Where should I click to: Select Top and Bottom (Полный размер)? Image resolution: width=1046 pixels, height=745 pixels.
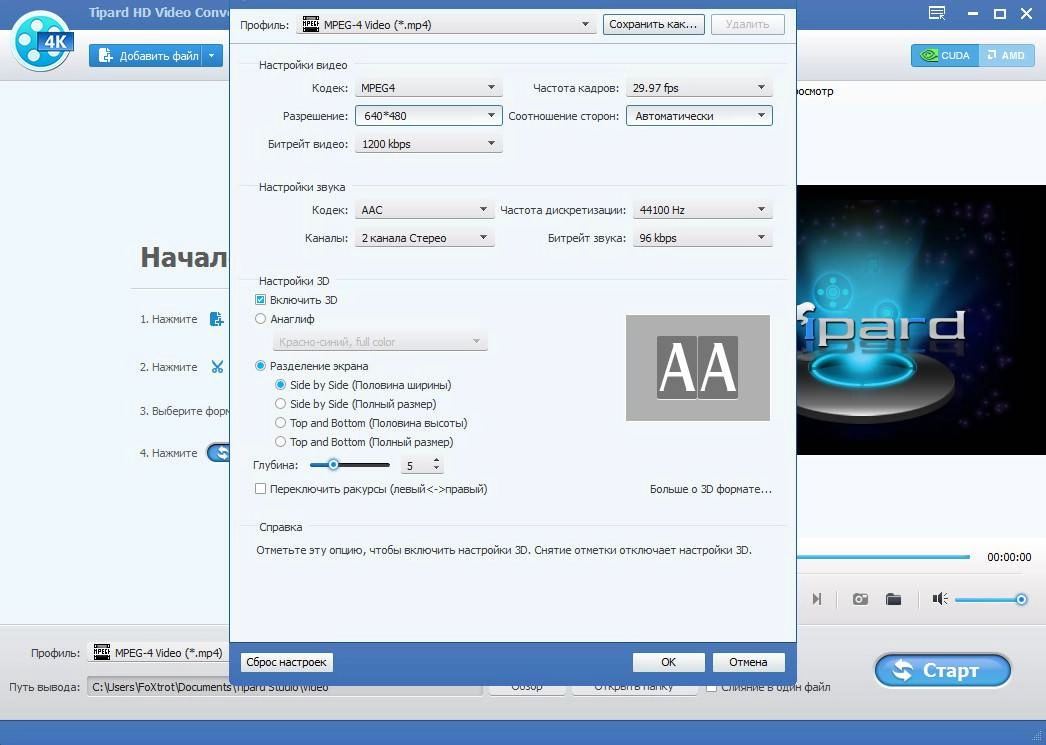coord(280,442)
